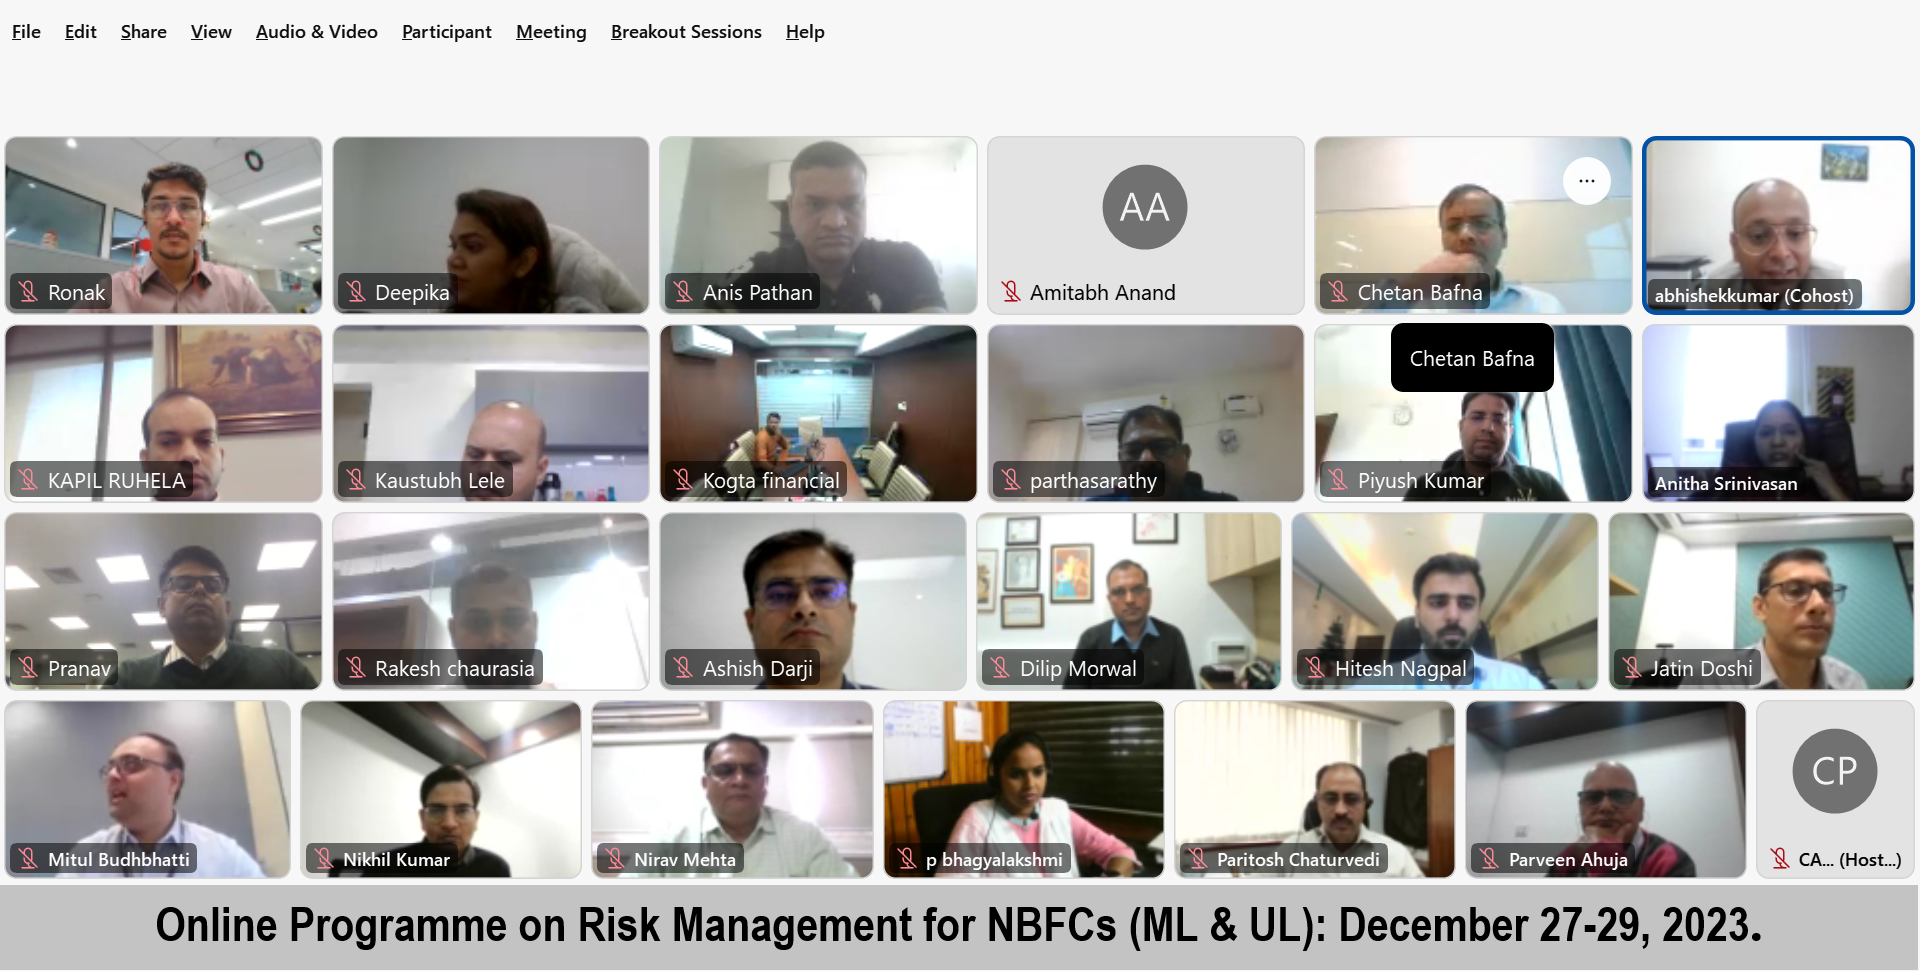Click the CP avatar on the host tile
The width and height of the screenshot is (1920, 971).
[x=1834, y=771]
